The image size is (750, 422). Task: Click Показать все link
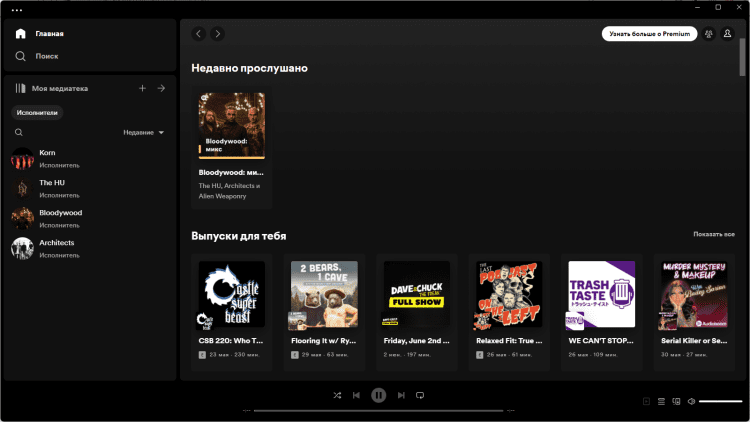714,234
